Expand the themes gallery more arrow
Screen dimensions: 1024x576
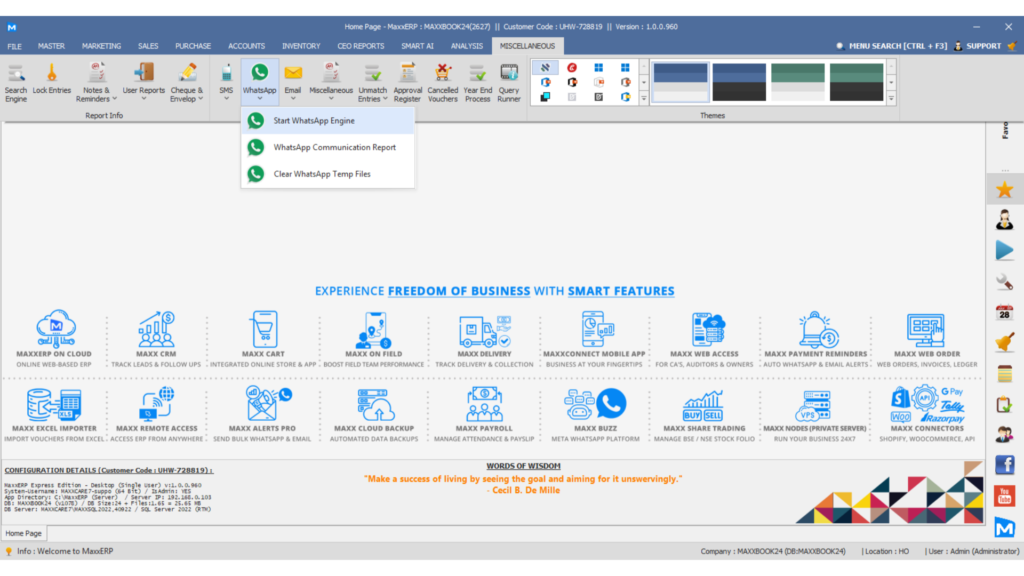pos(891,98)
